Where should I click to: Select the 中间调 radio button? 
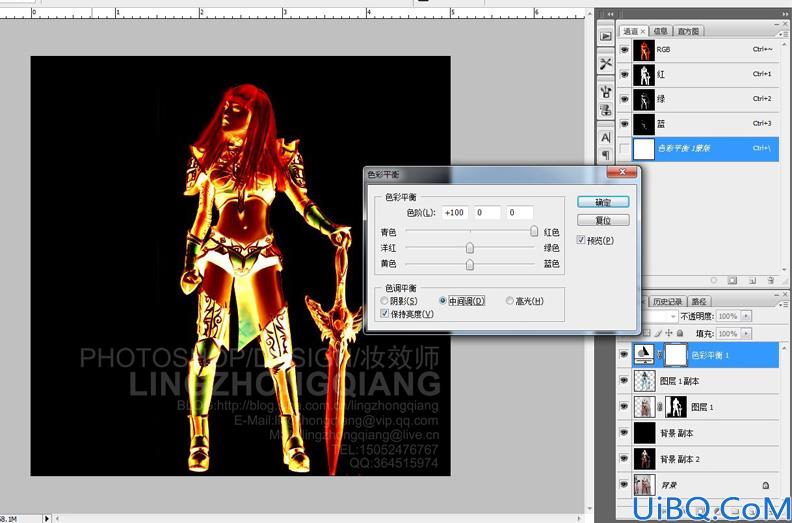[443, 301]
